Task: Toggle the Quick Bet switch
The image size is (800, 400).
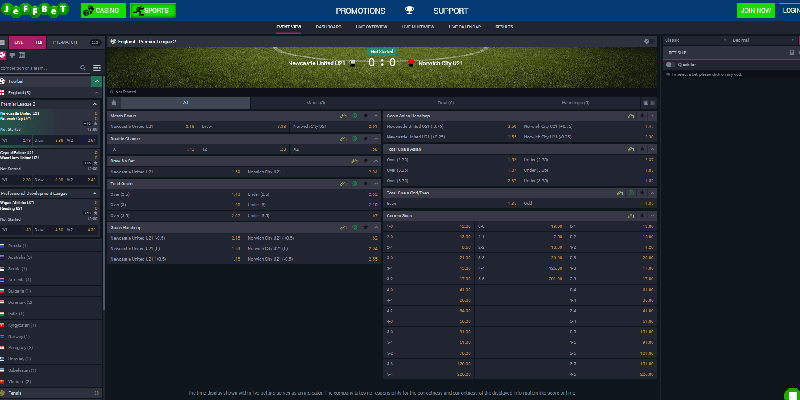Action: (670, 65)
